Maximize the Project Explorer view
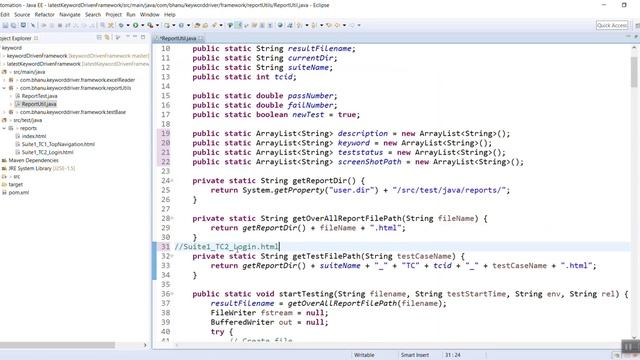This screenshot has width=640, height=360. coord(143,37)
